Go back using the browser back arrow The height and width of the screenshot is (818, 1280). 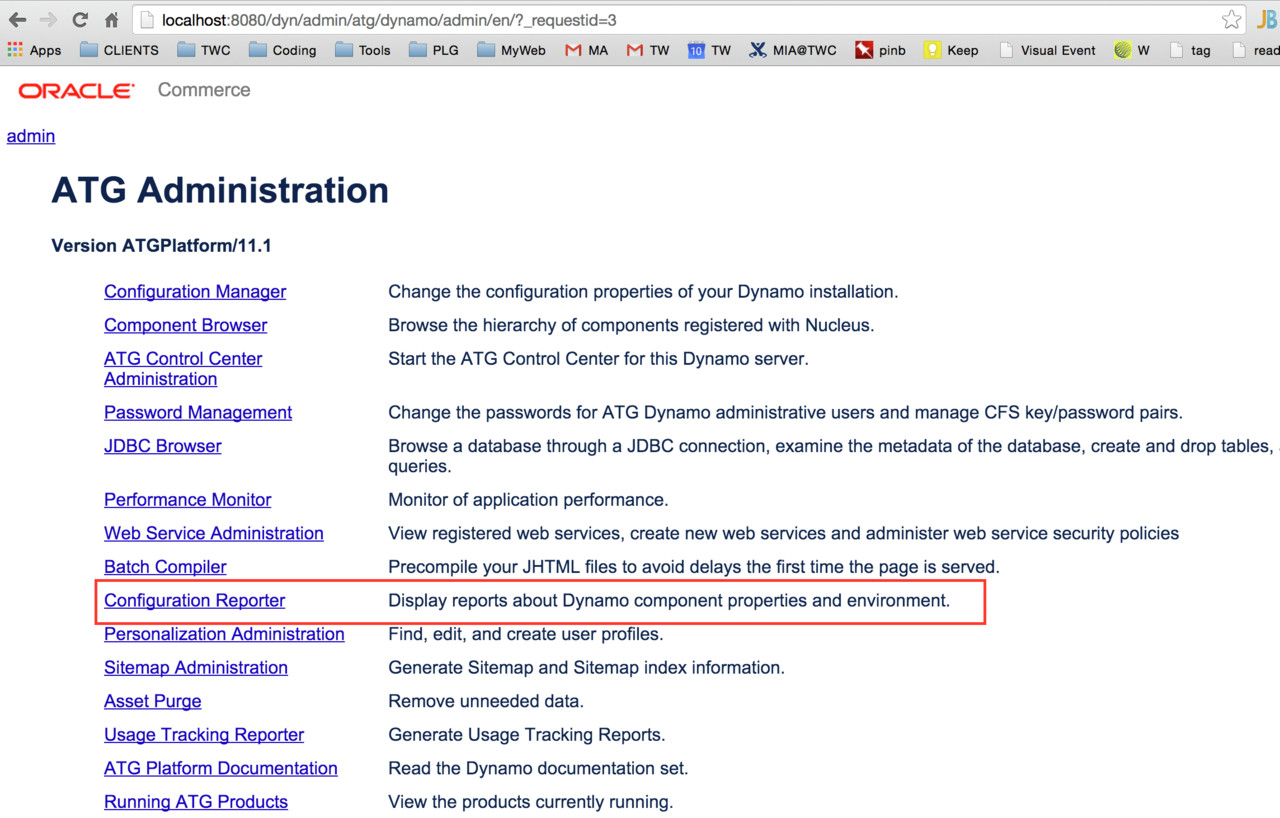pos(18,20)
